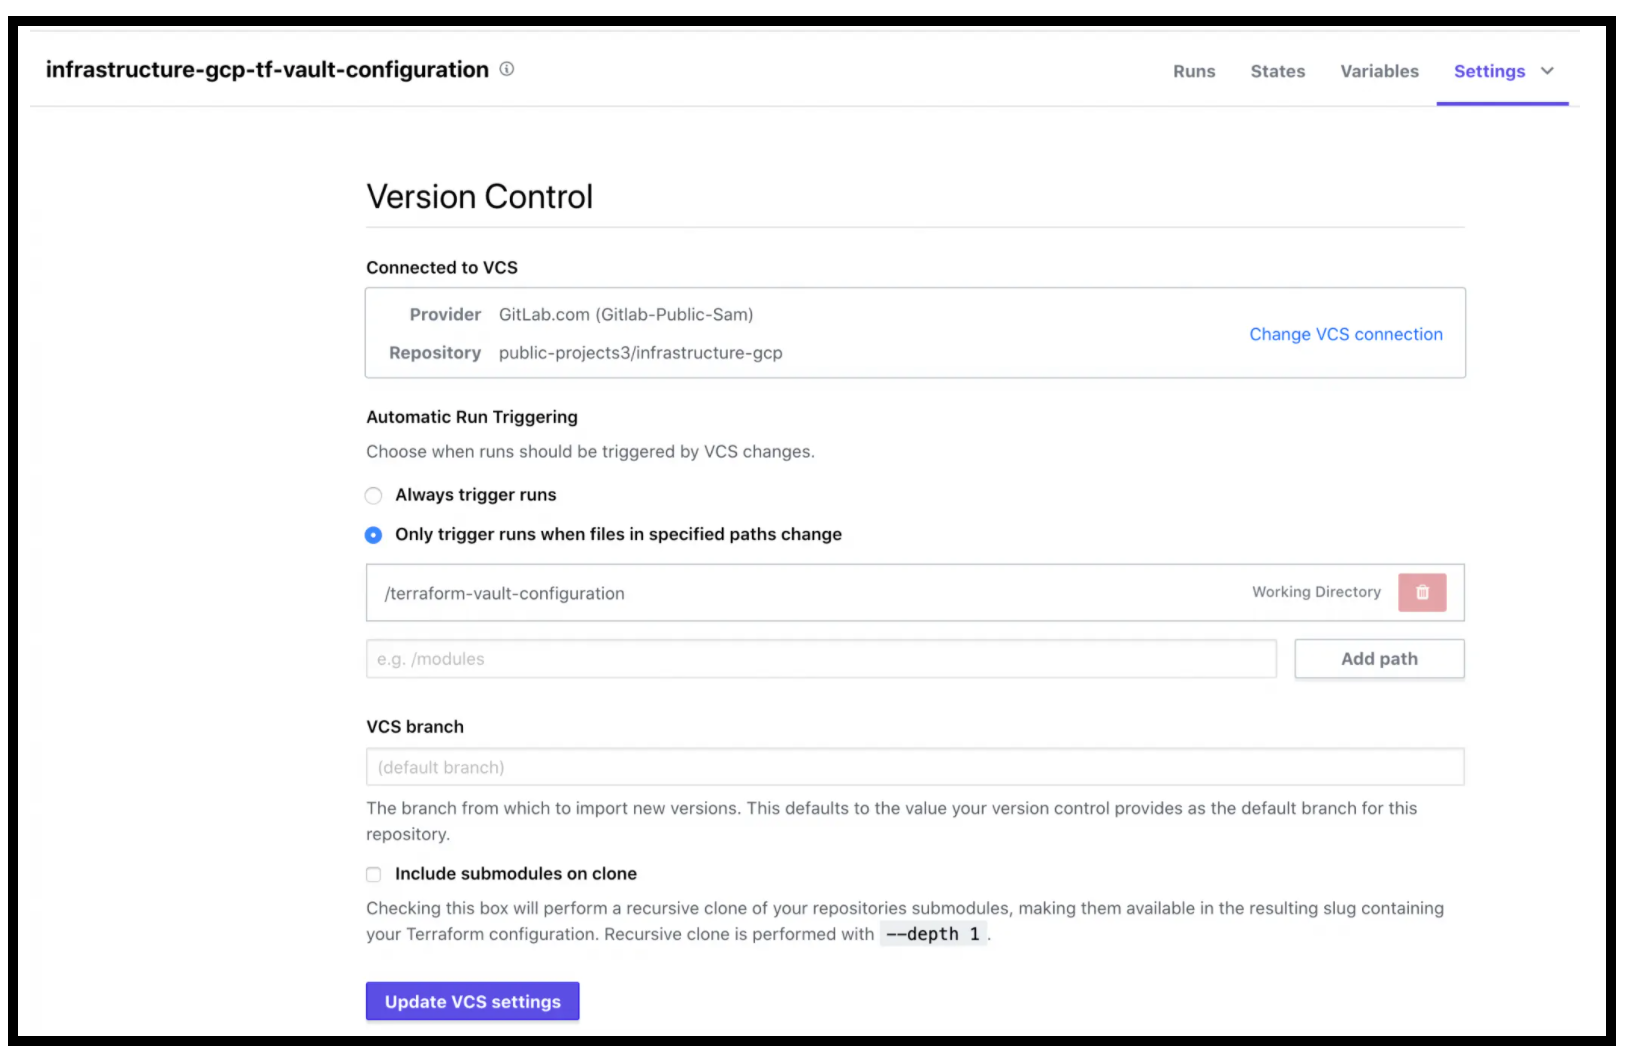This screenshot has width=1630, height=1058.
Task: Click the Update VCS settings button
Action: click(472, 1001)
